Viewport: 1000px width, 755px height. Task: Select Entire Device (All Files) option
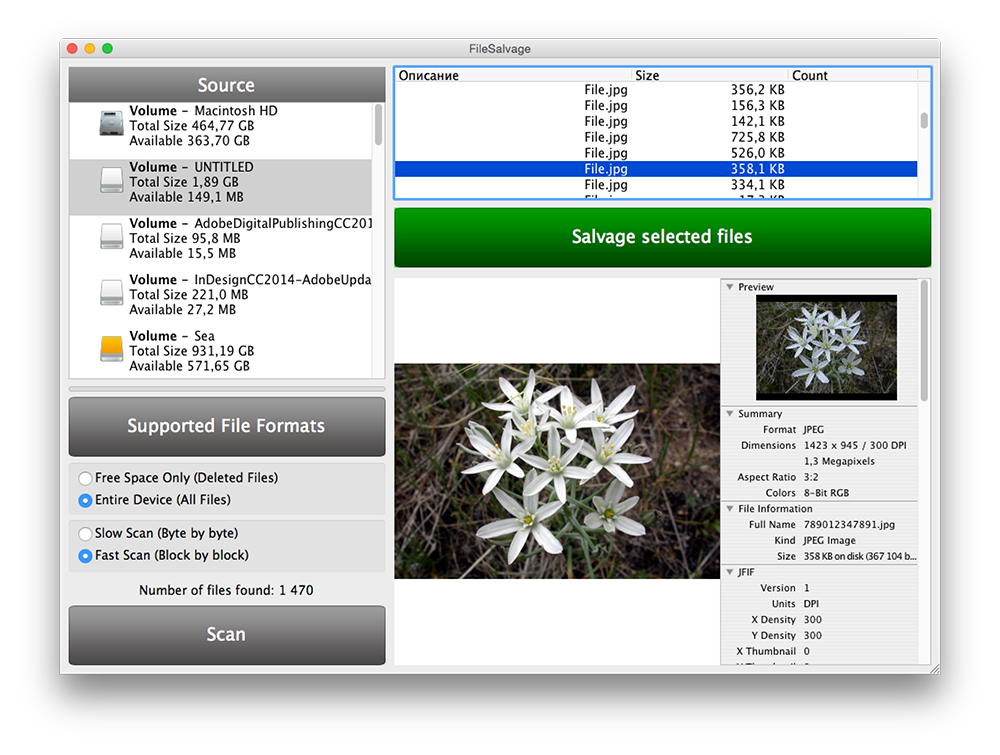(x=86, y=500)
